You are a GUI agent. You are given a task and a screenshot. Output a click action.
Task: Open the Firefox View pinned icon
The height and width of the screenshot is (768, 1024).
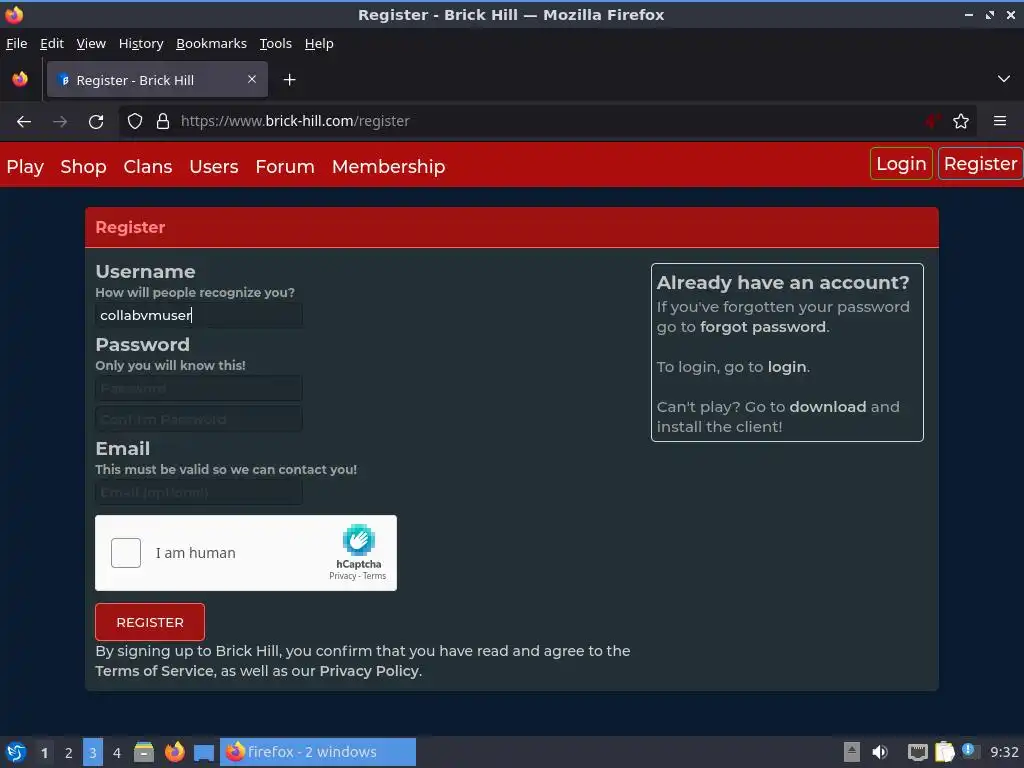[20, 80]
